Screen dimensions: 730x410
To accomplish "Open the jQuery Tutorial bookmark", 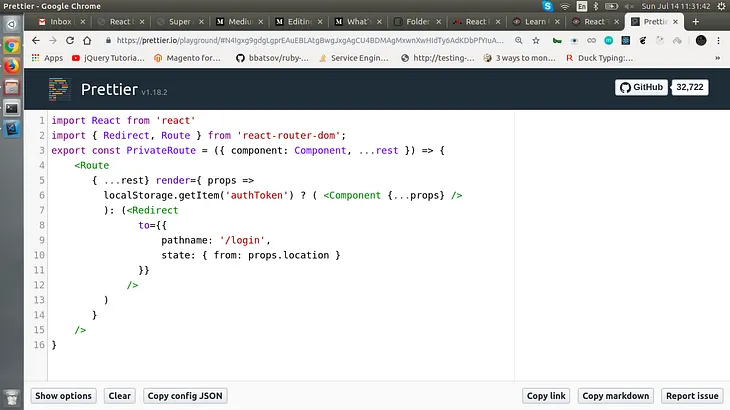I will coord(108,58).
